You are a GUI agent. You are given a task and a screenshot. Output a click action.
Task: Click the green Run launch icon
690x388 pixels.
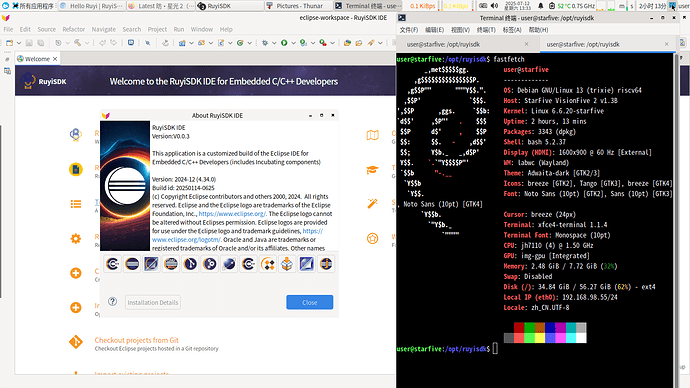pos(284,43)
